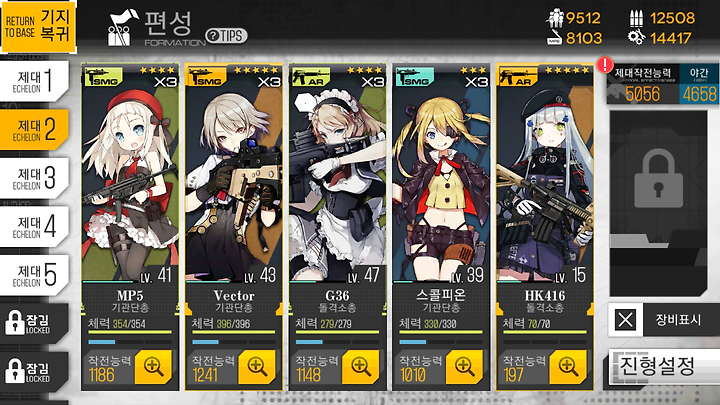The image size is (720, 405).
Task: Inspect Vector's stats with magnifier icon
Action: tap(257, 366)
